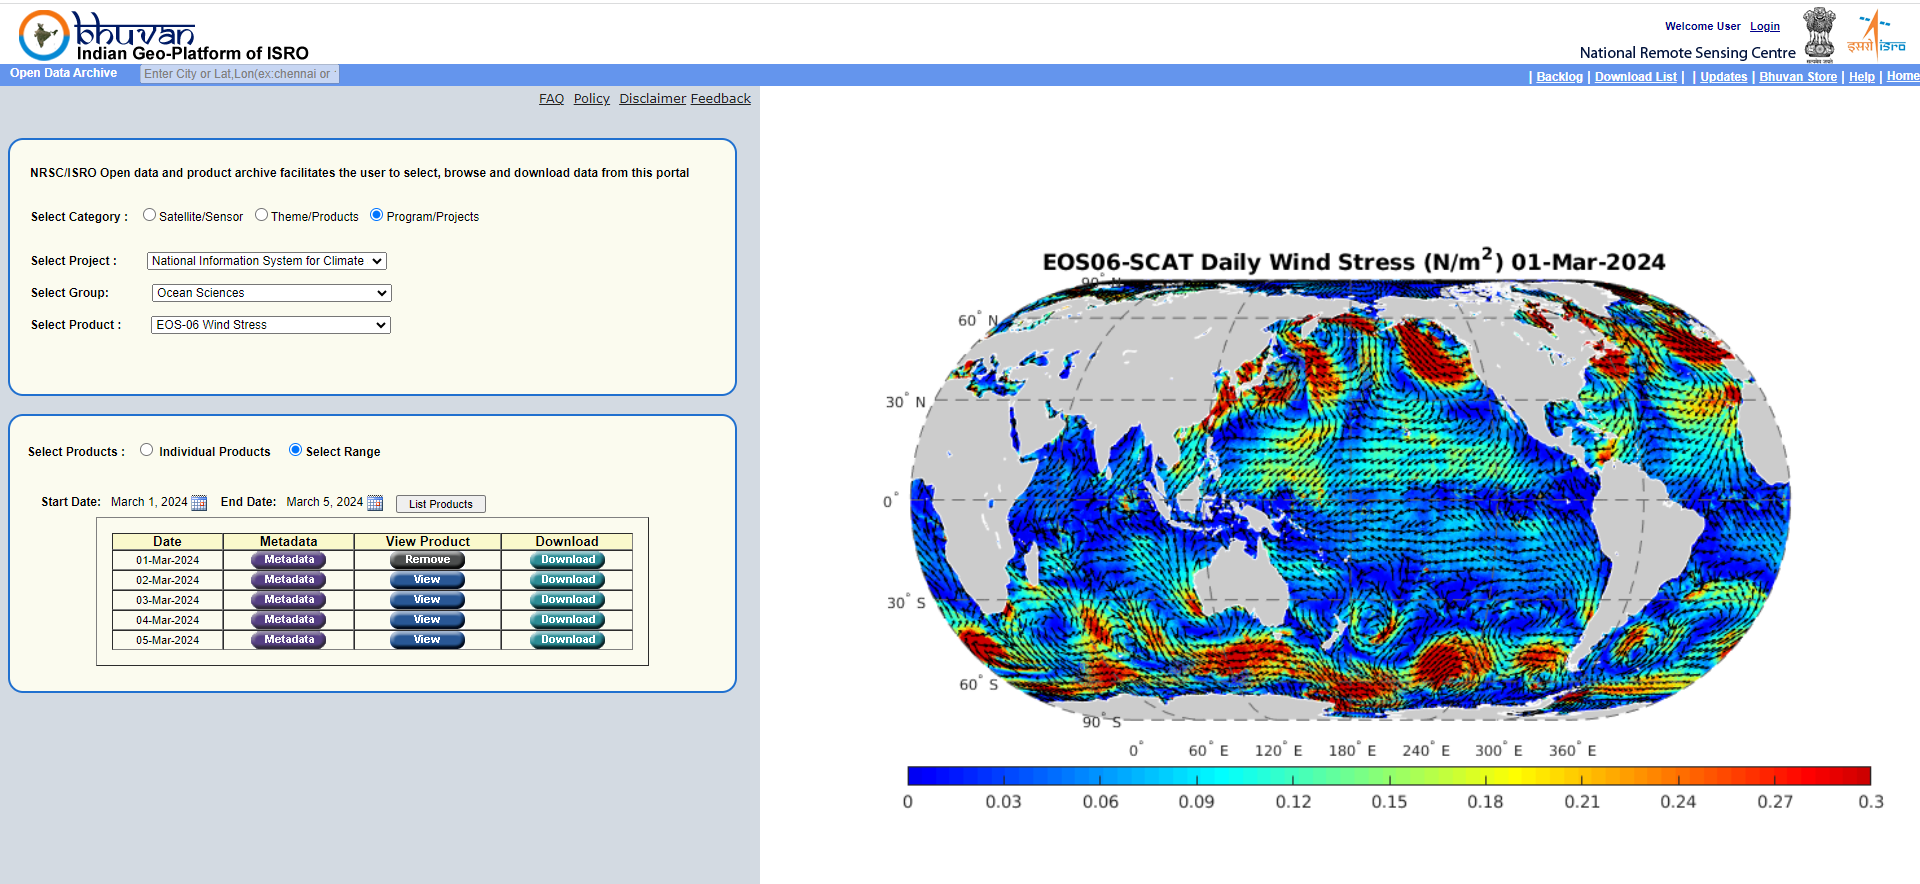Select Satellite/Sensor category
Image resolution: width=1920 pixels, height=884 pixels.
(x=149, y=215)
